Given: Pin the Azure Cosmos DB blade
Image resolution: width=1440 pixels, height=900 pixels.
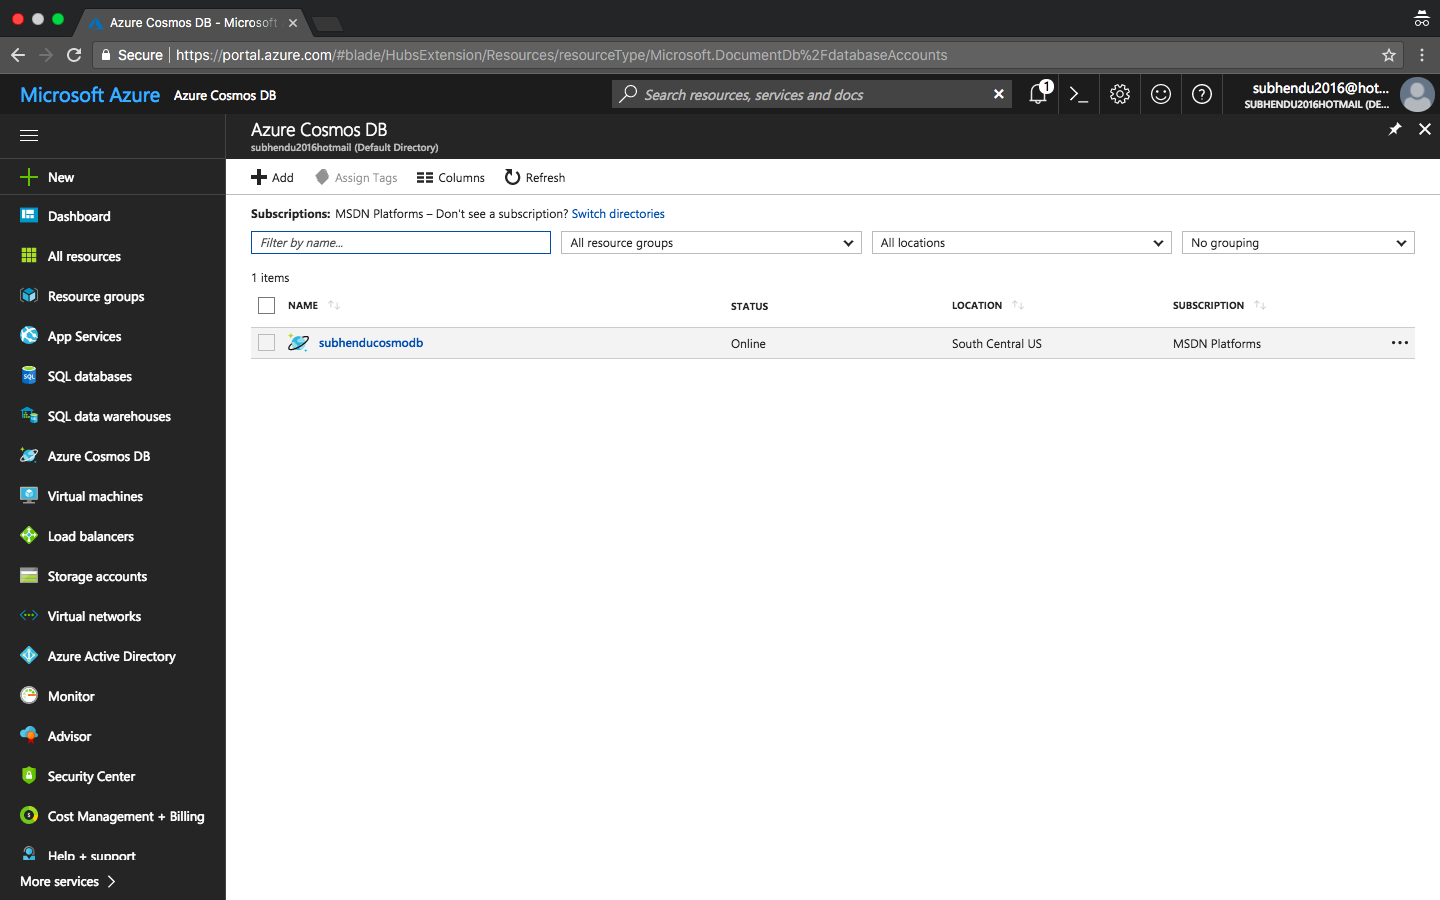Looking at the screenshot, I should (1395, 129).
